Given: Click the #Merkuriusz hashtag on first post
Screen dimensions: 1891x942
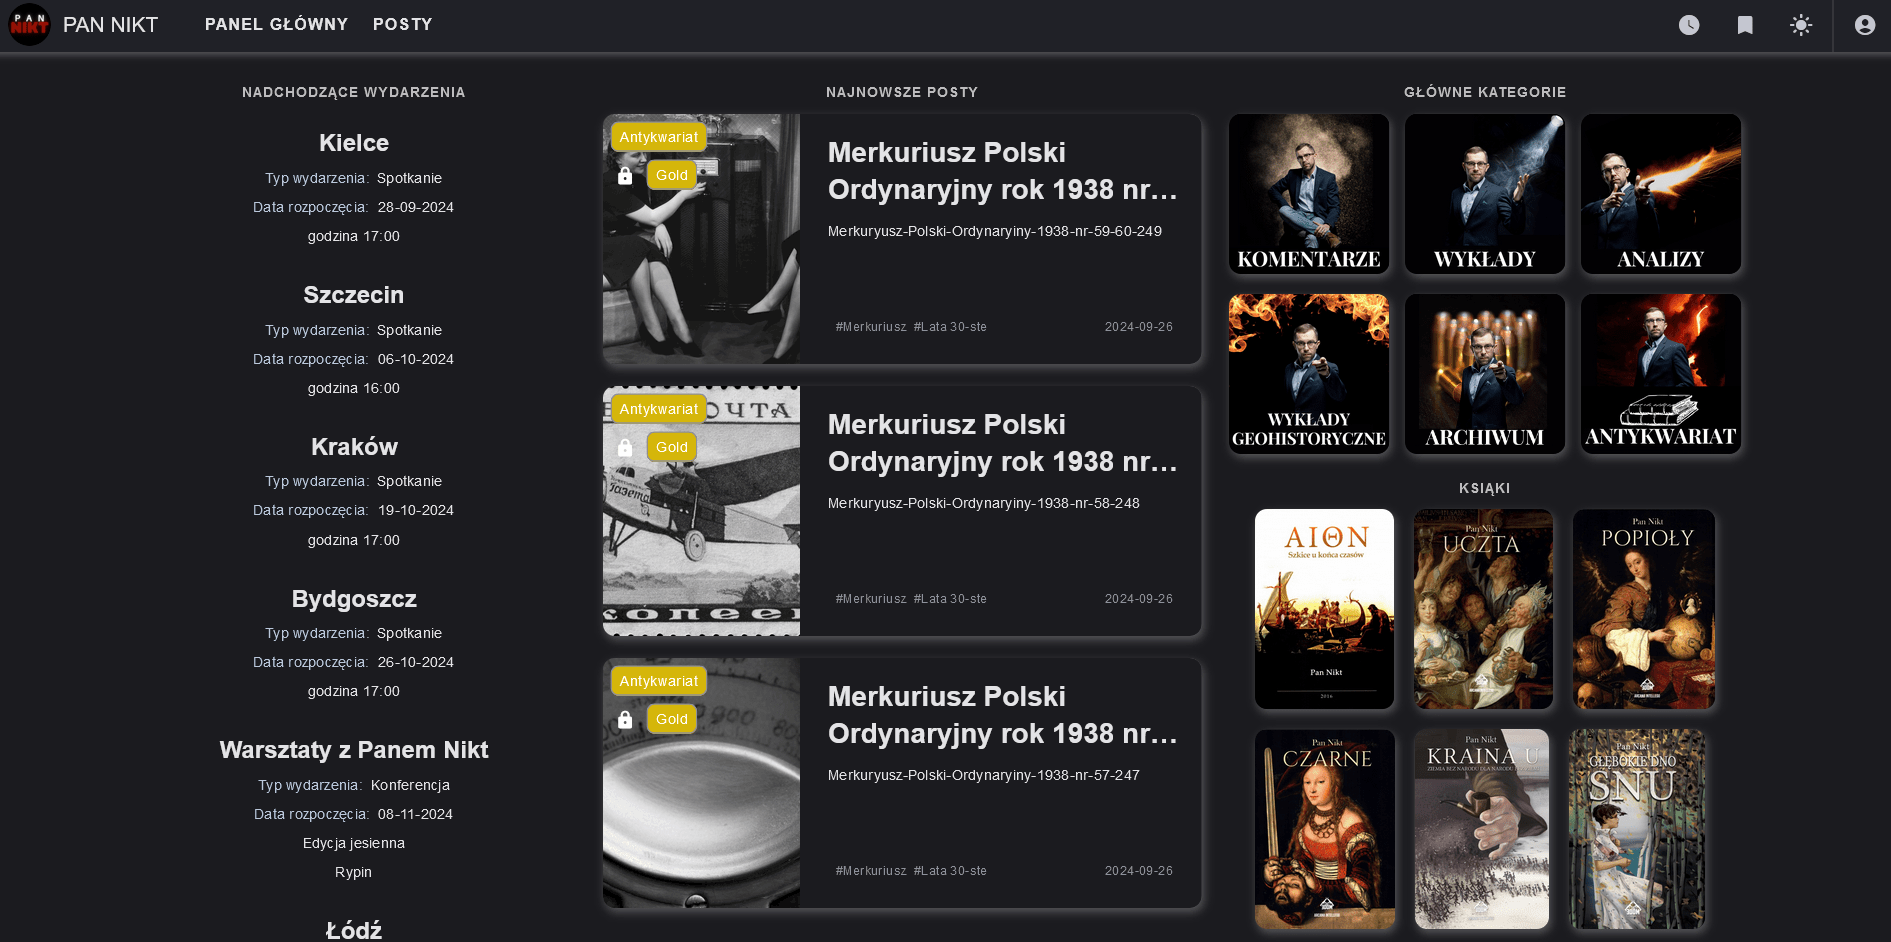Looking at the screenshot, I should (870, 327).
